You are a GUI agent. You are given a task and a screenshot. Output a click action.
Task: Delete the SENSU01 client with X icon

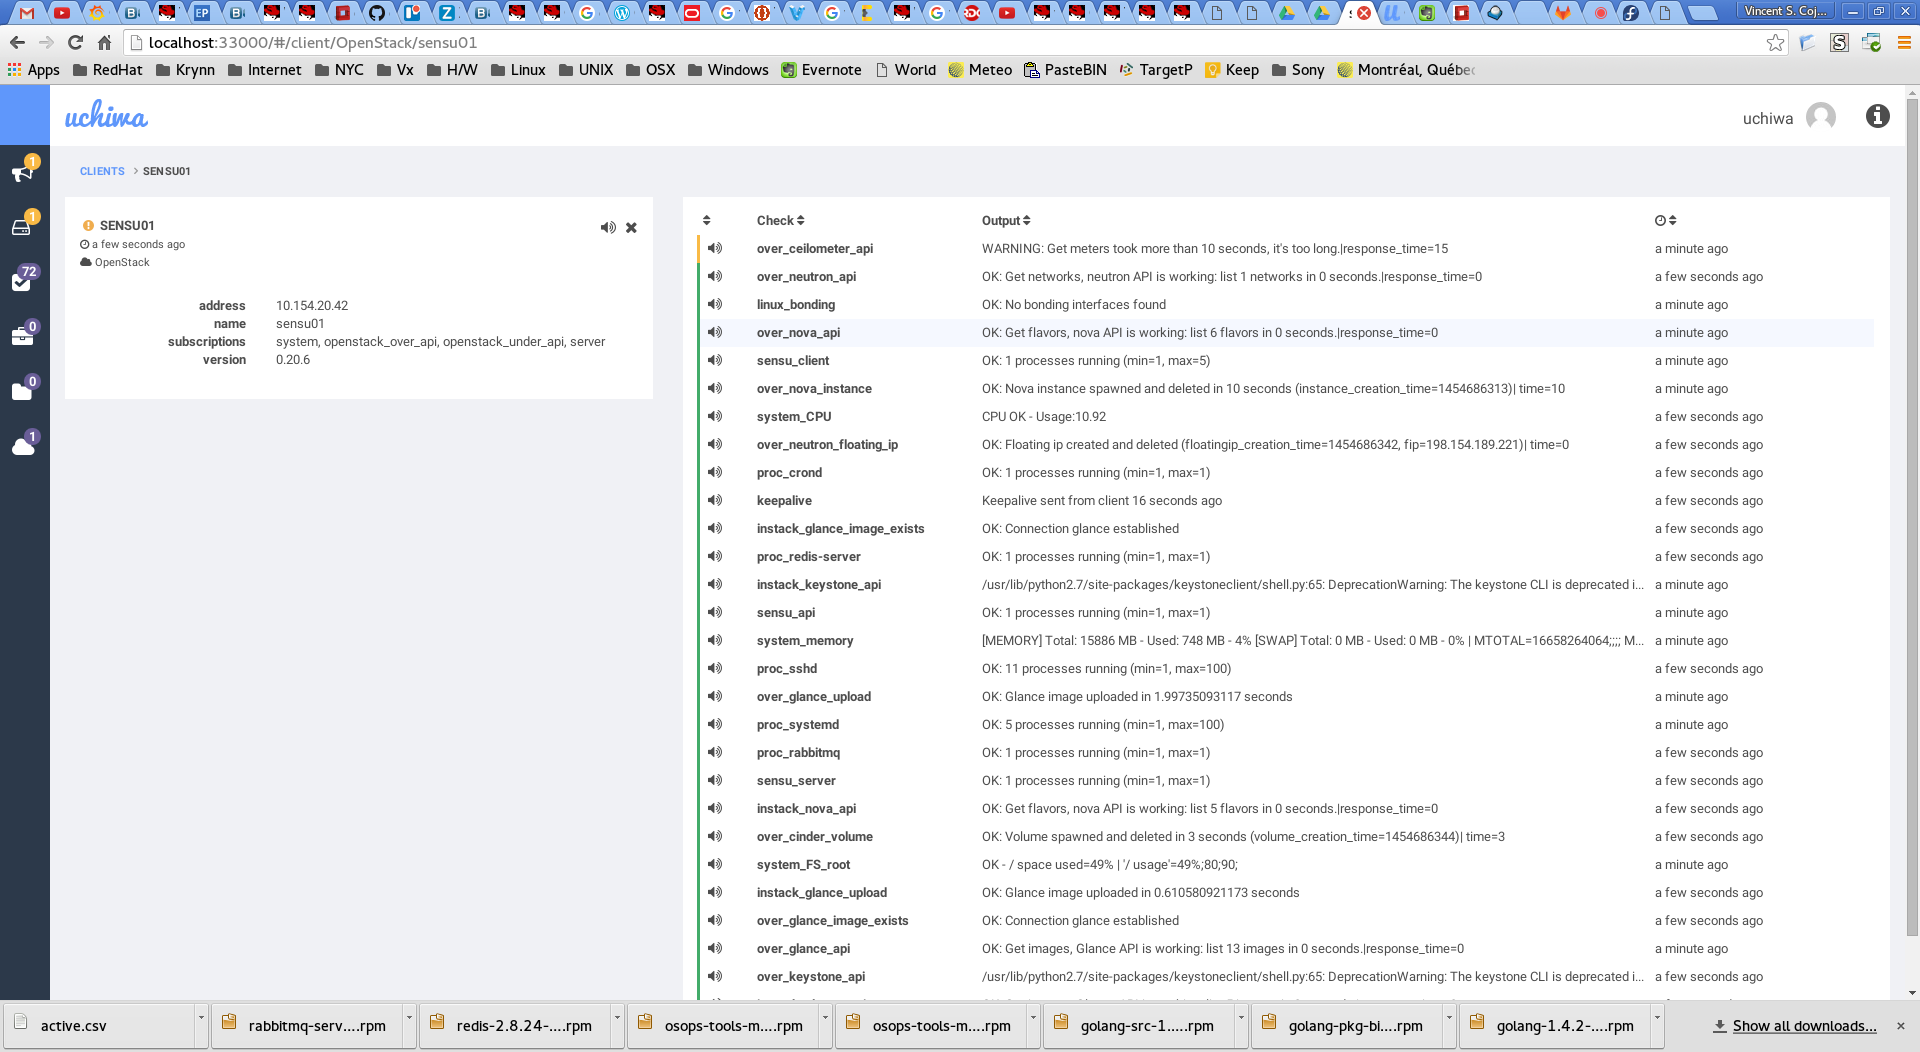(631, 228)
